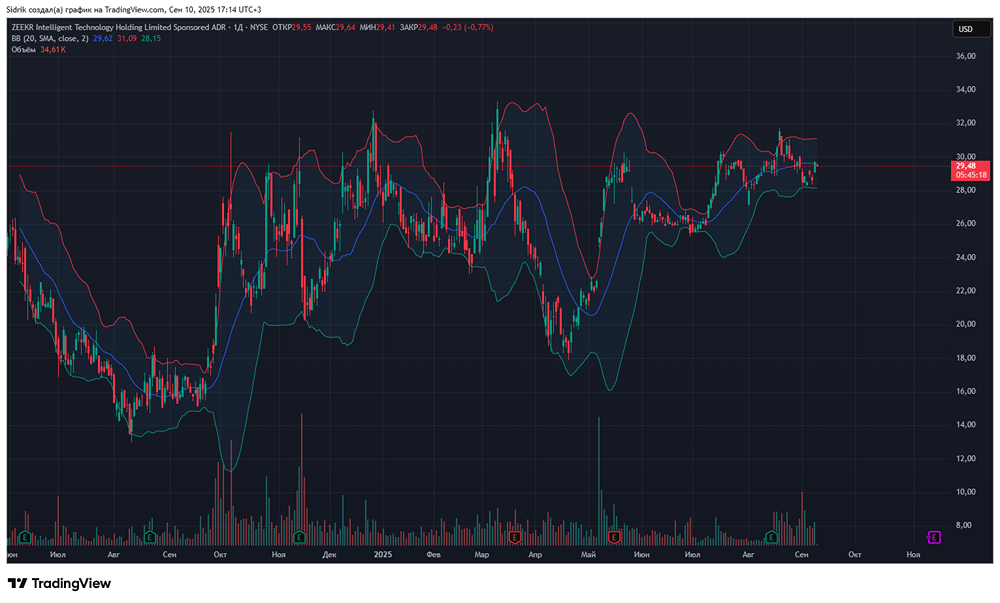Click the 10,00 price axis label
The width and height of the screenshot is (1000, 603).
pyautogui.click(x=966, y=491)
